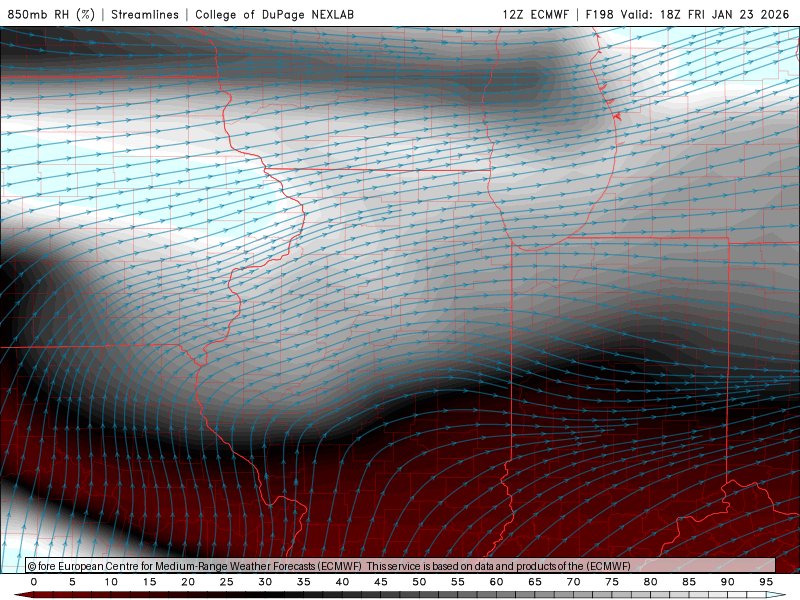The height and width of the screenshot is (600, 800).
Task: Click the "0" label on the color scale
Action: [x=34, y=582]
